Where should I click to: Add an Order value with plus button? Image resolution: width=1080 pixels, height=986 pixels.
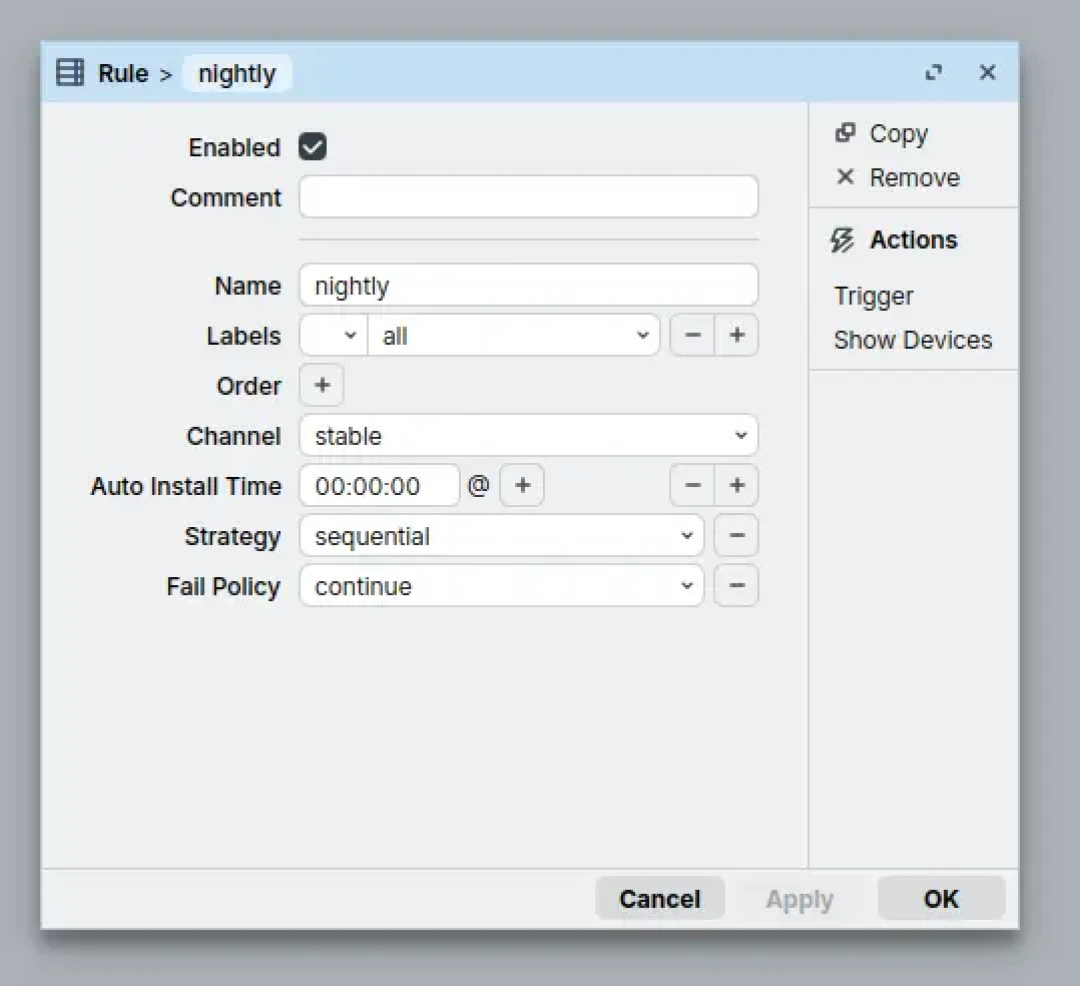click(x=322, y=386)
